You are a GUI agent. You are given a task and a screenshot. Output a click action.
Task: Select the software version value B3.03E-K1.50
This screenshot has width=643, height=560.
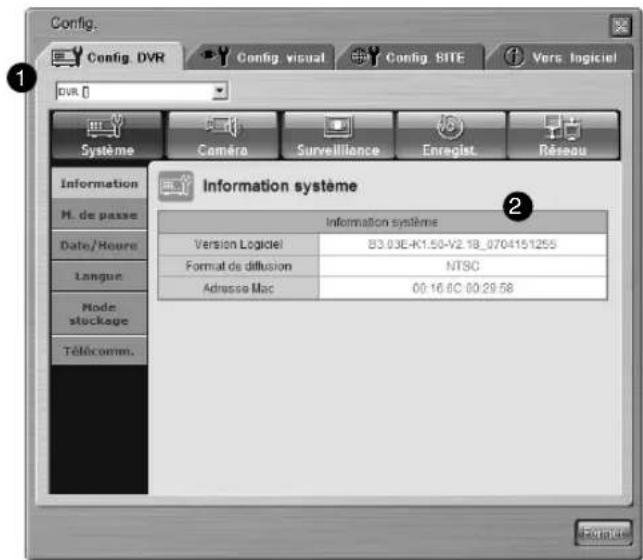pos(463,245)
